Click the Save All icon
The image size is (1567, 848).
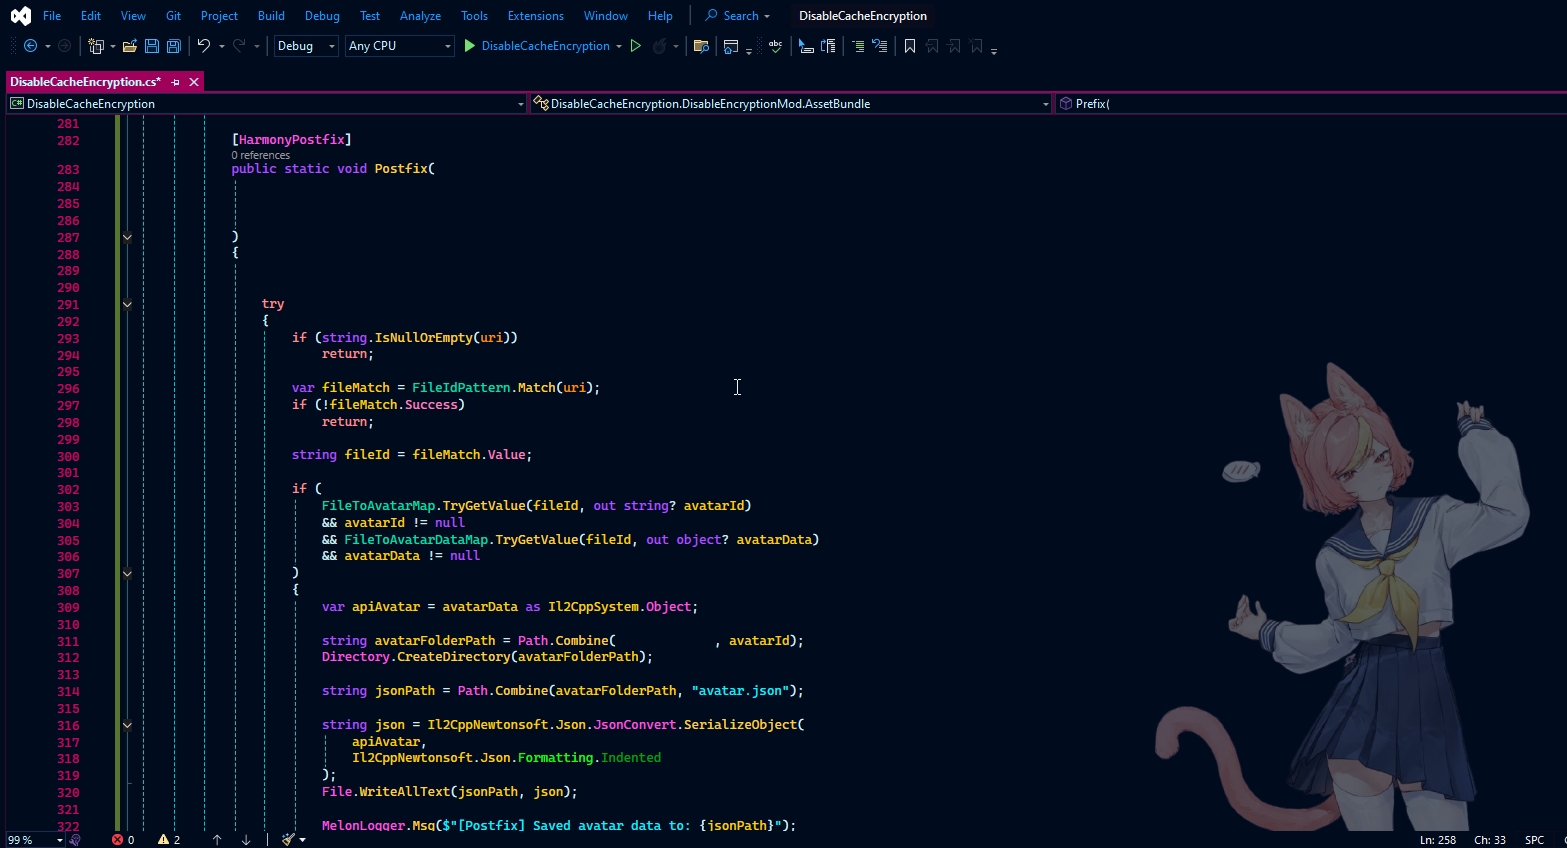[x=174, y=46]
